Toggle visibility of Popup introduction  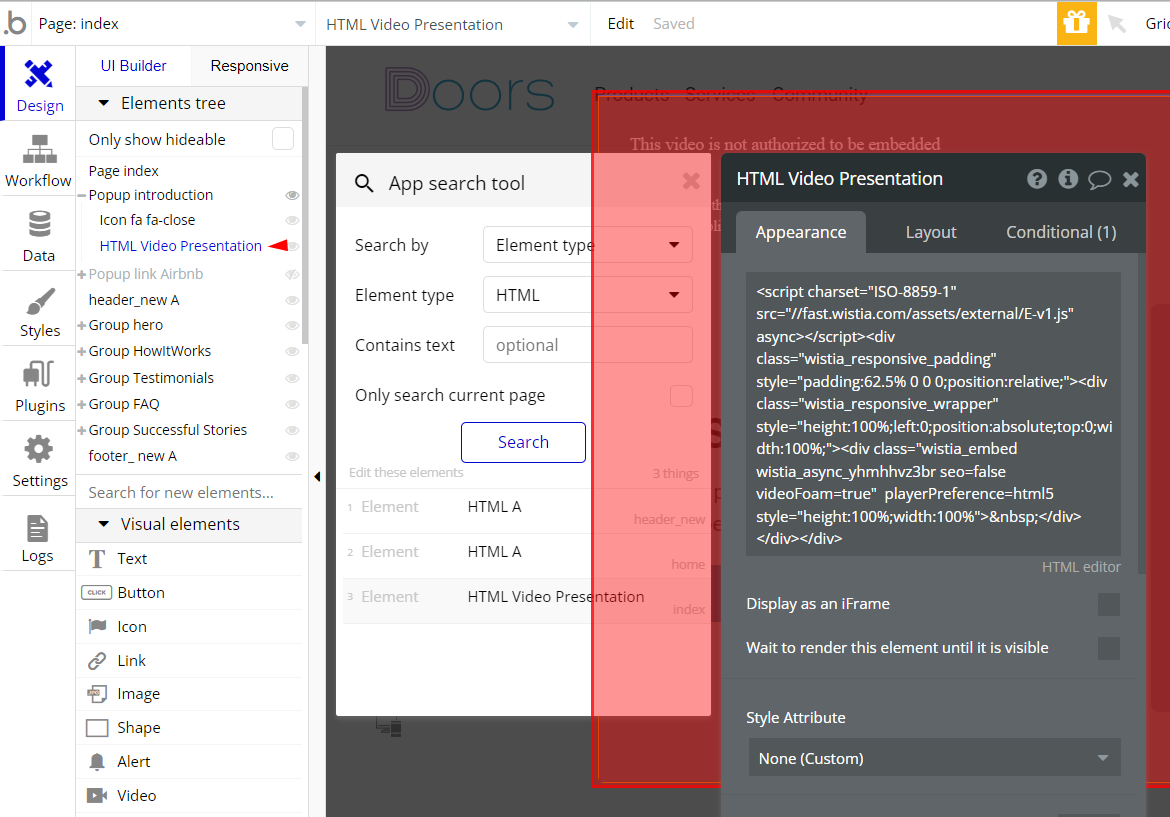coord(292,195)
